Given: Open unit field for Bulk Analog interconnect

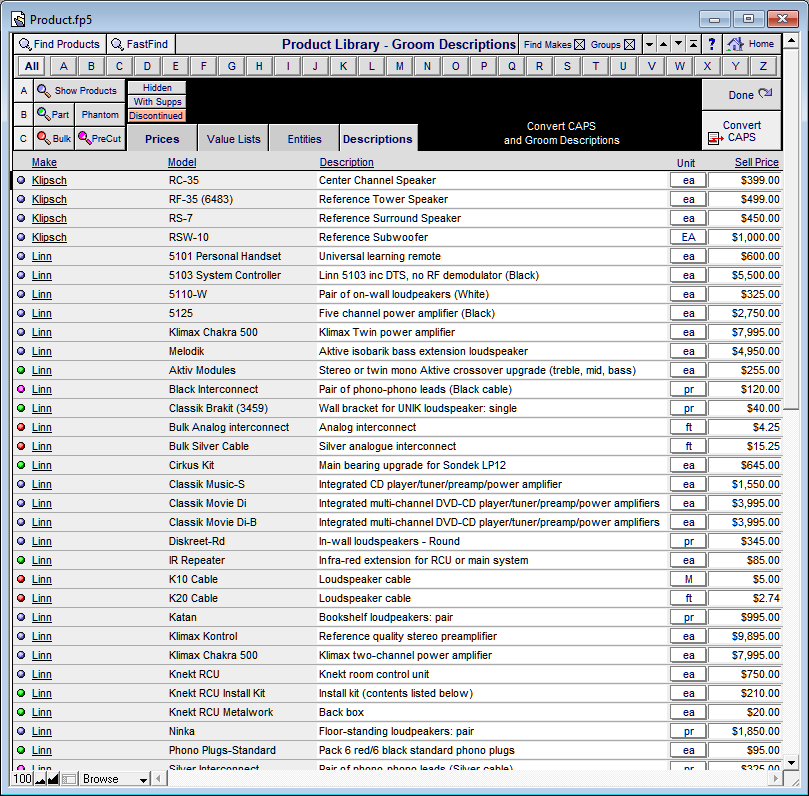Looking at the screenshot, I should coord(688,427).
